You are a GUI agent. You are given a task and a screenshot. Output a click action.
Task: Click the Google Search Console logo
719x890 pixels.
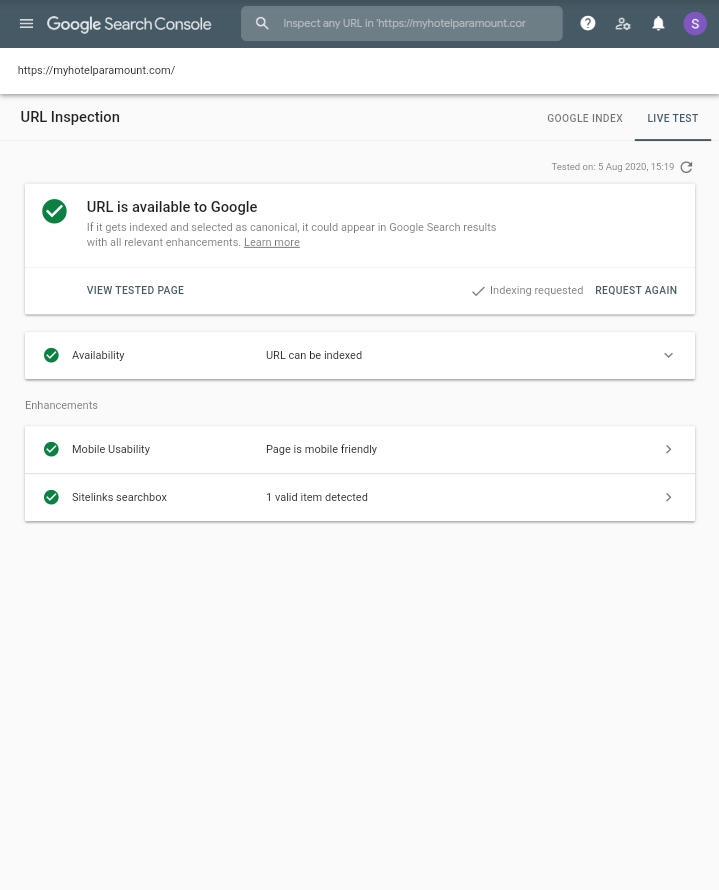click(x=129, y=24)
